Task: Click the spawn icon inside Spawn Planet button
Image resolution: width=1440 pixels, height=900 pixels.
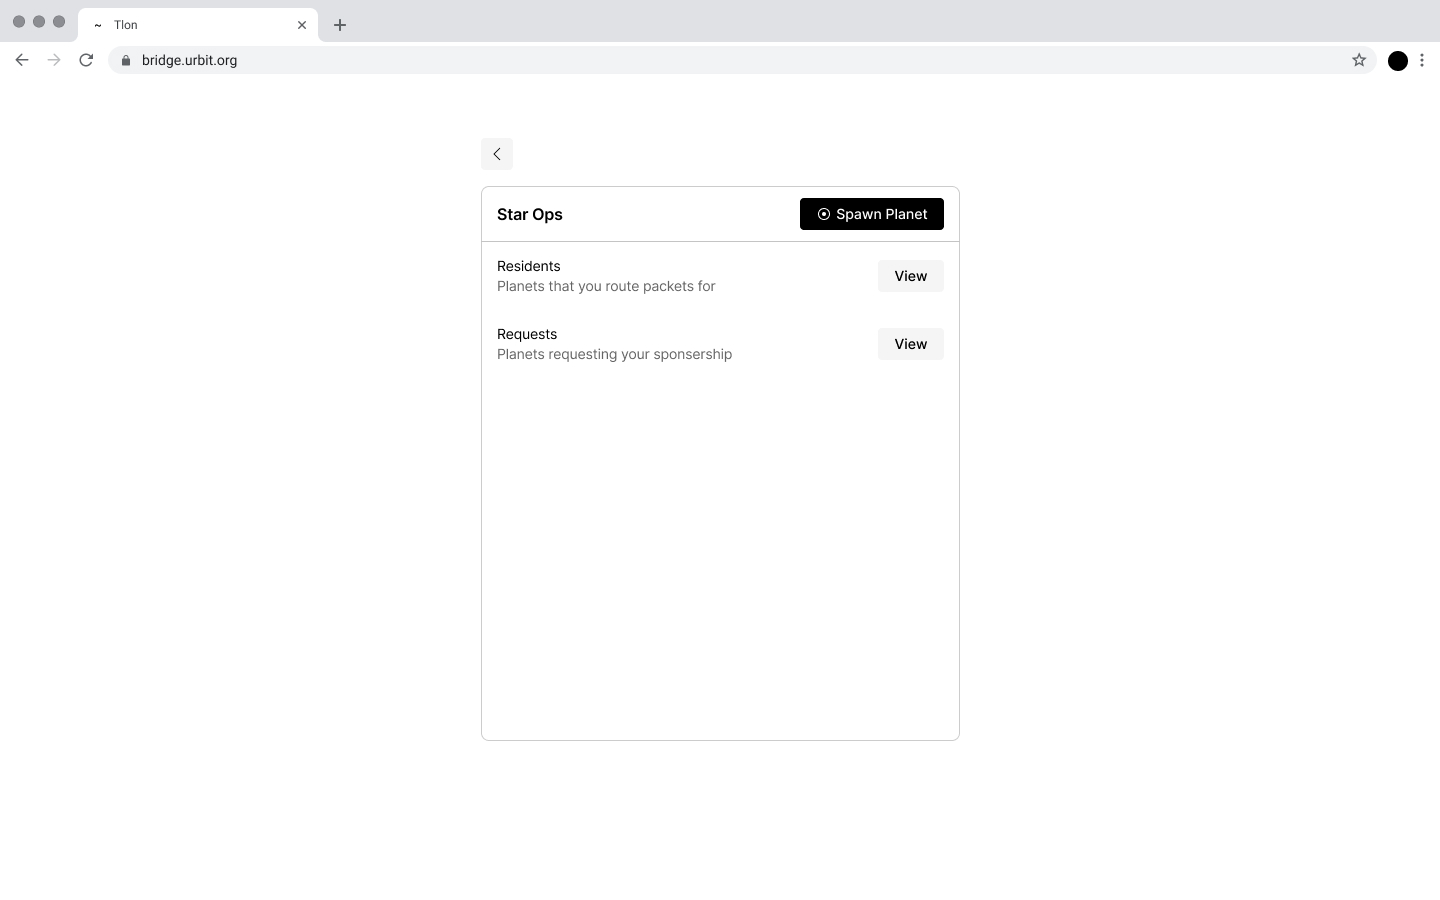Action: (x=823, y=214)
